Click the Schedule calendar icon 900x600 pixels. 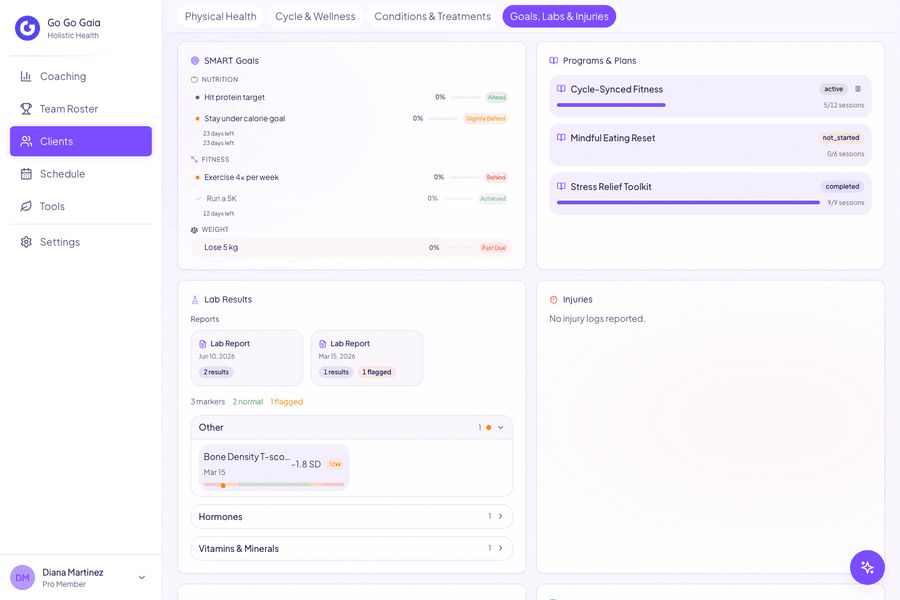click(x=26, y=174)
